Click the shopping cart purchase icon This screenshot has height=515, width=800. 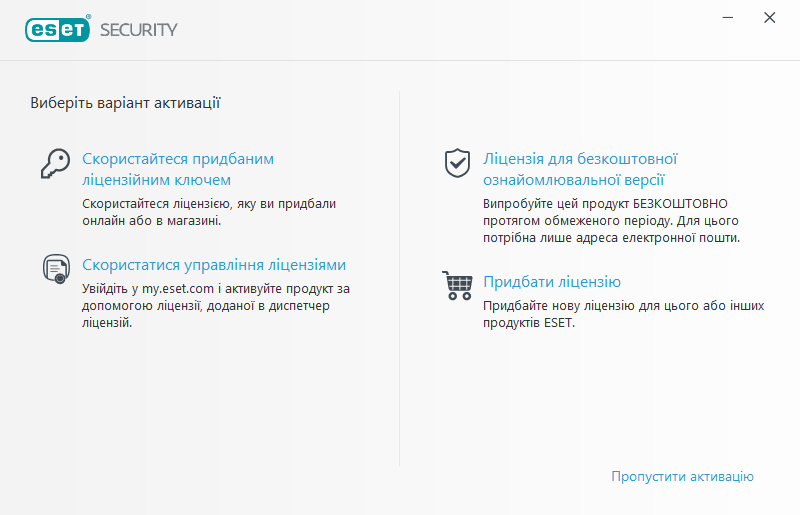(456, 285)
